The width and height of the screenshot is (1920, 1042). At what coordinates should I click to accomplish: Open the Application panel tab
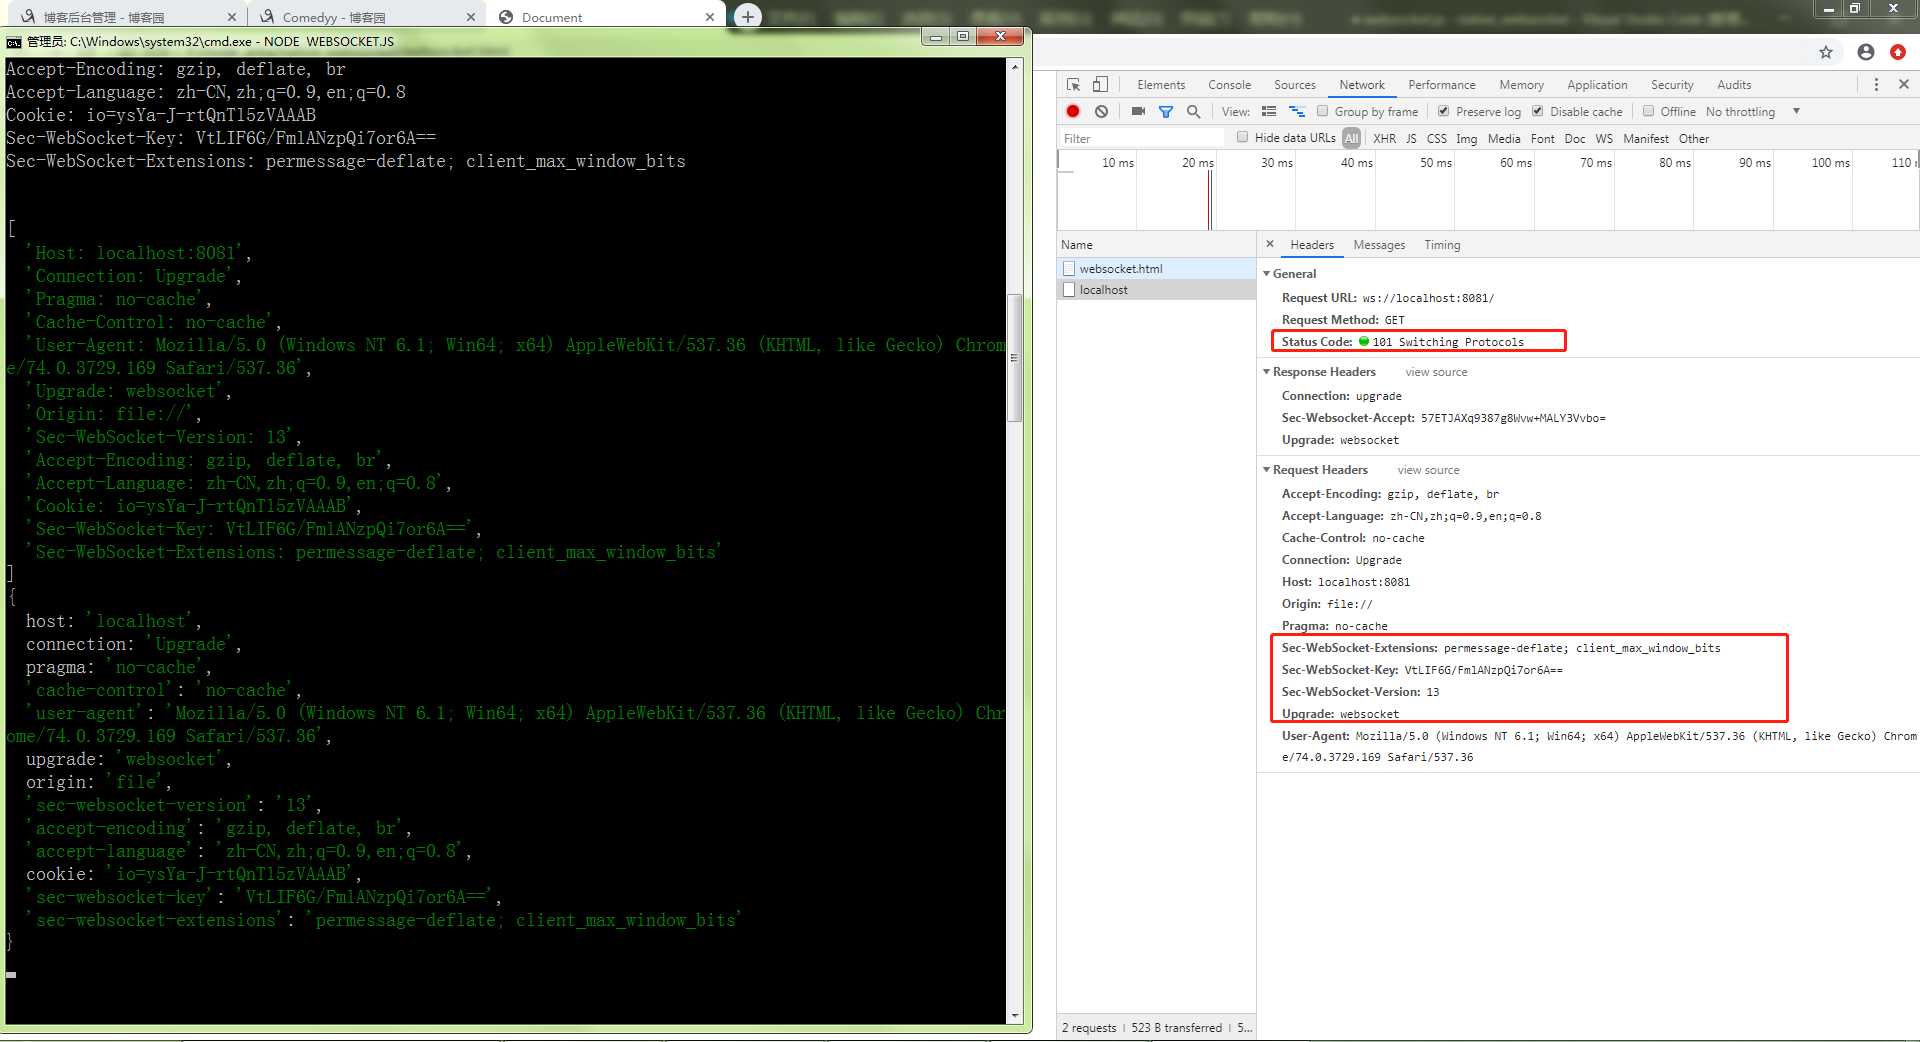pos(1597,85)
